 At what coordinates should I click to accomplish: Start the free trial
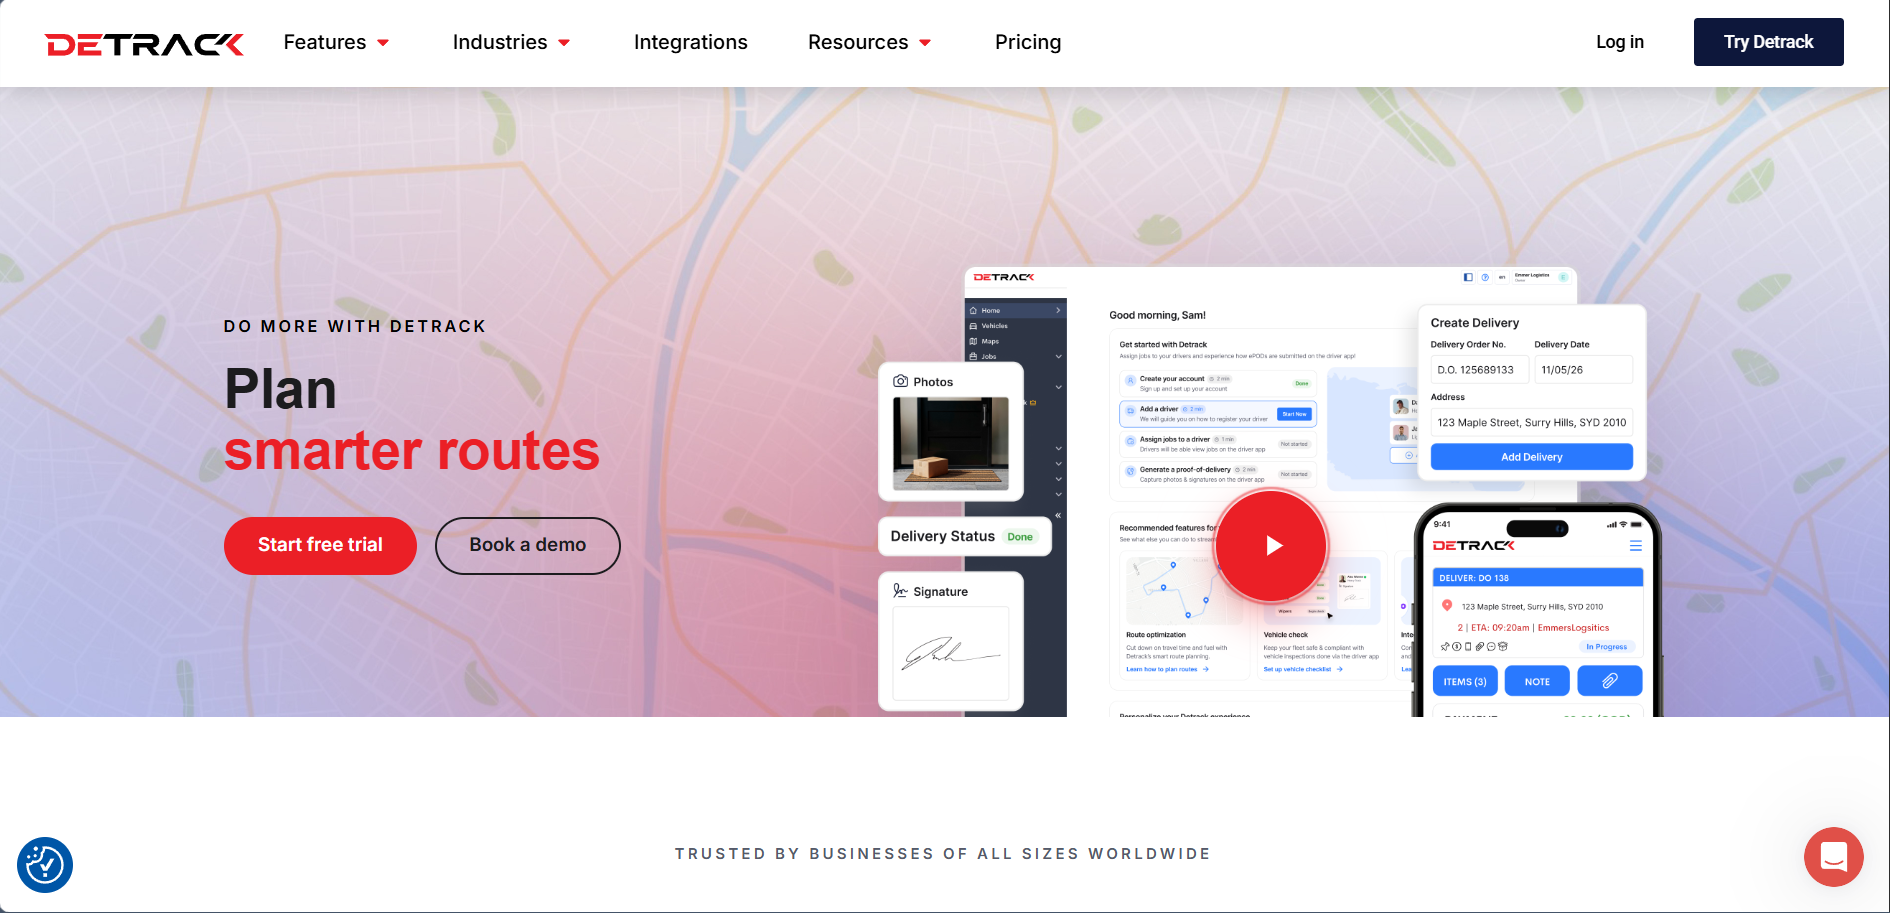coord(320,545)
